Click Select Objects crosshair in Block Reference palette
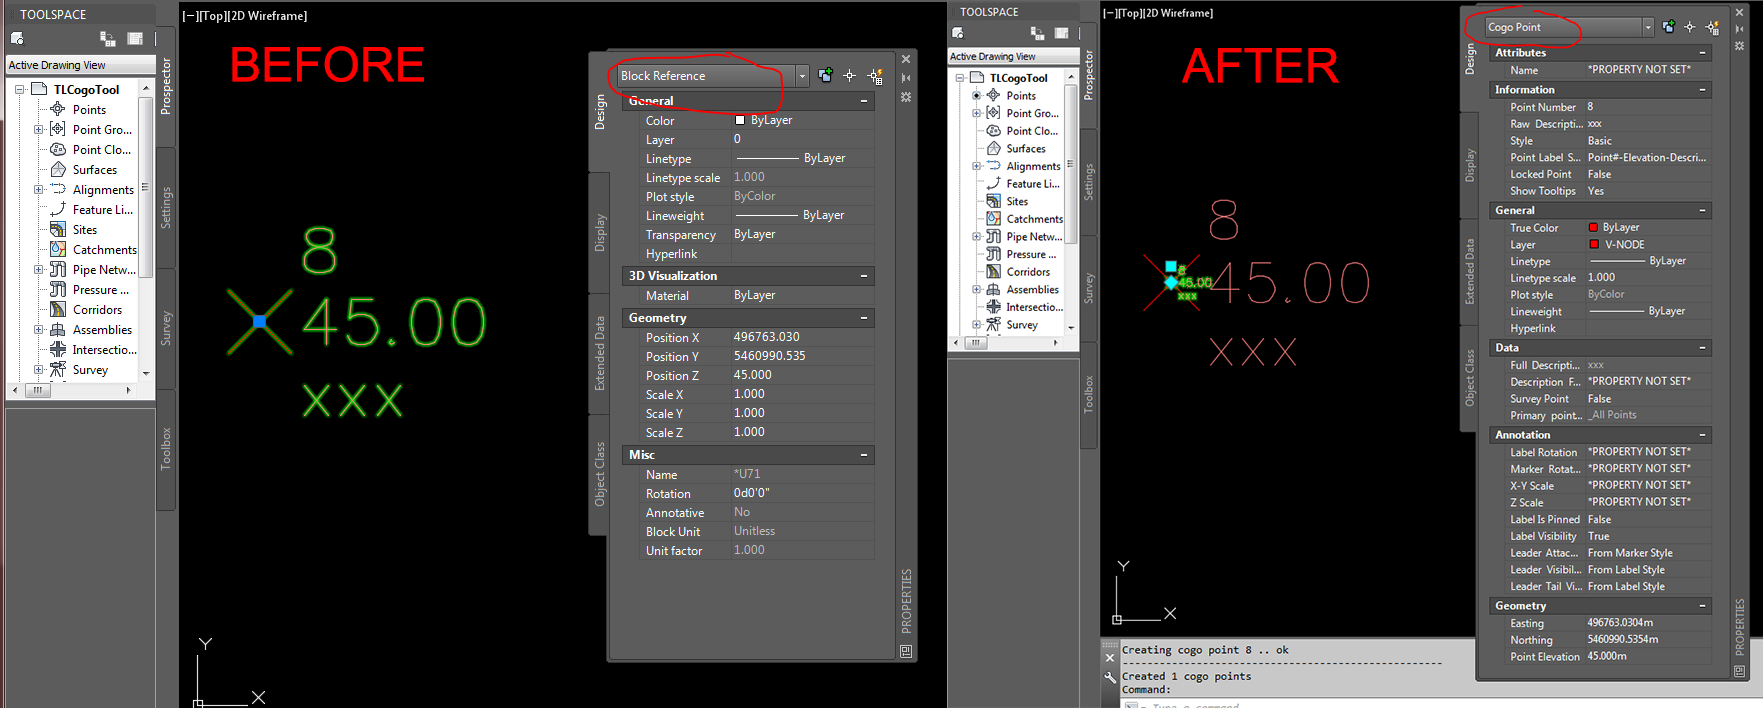 [x=849, y=75]
